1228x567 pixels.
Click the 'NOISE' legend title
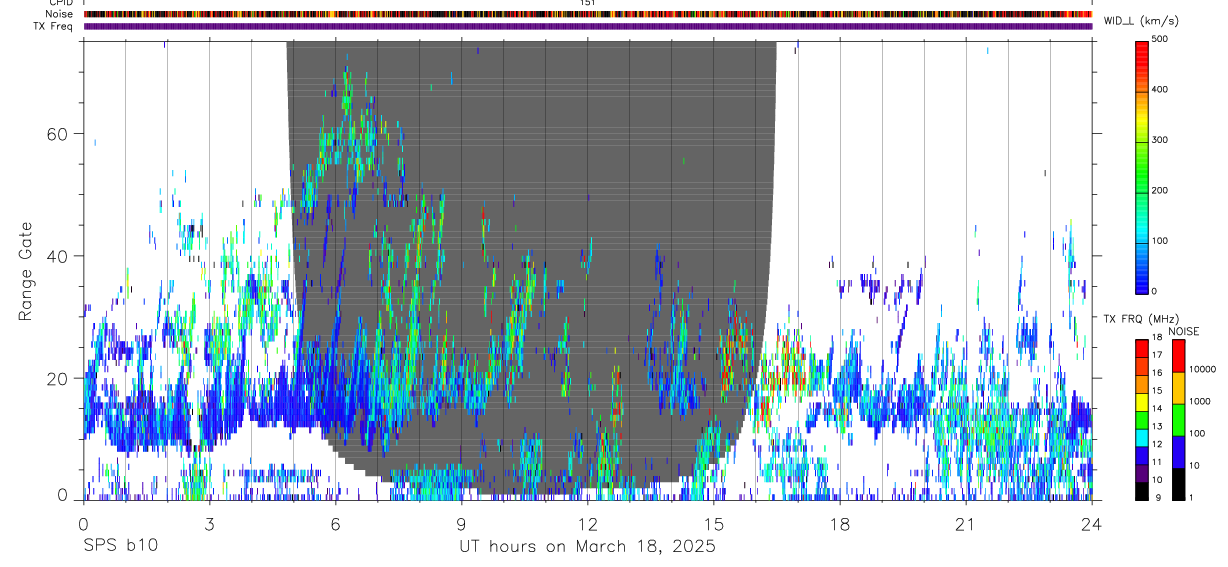click(1184, 331)
